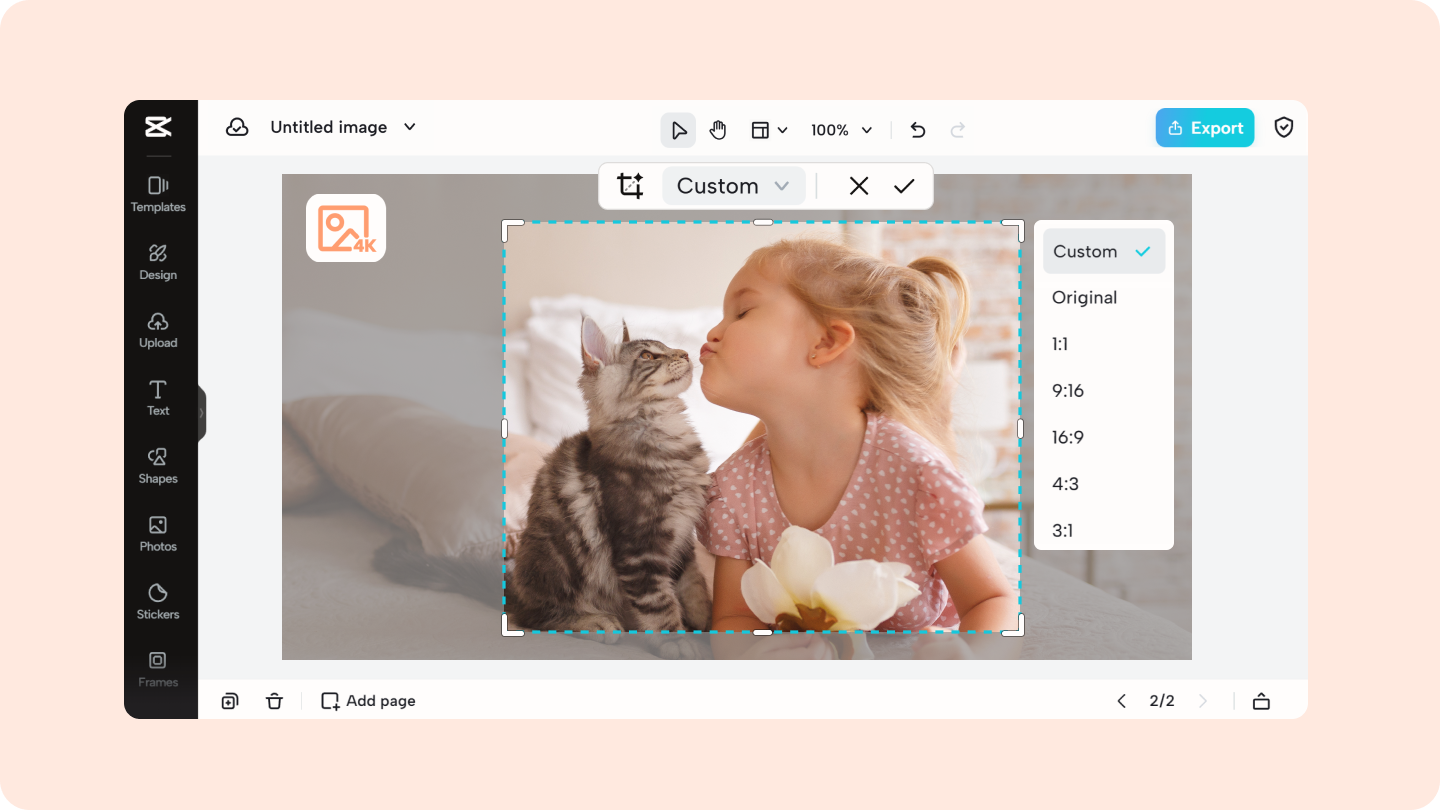Redo the last action

(958, 130)
